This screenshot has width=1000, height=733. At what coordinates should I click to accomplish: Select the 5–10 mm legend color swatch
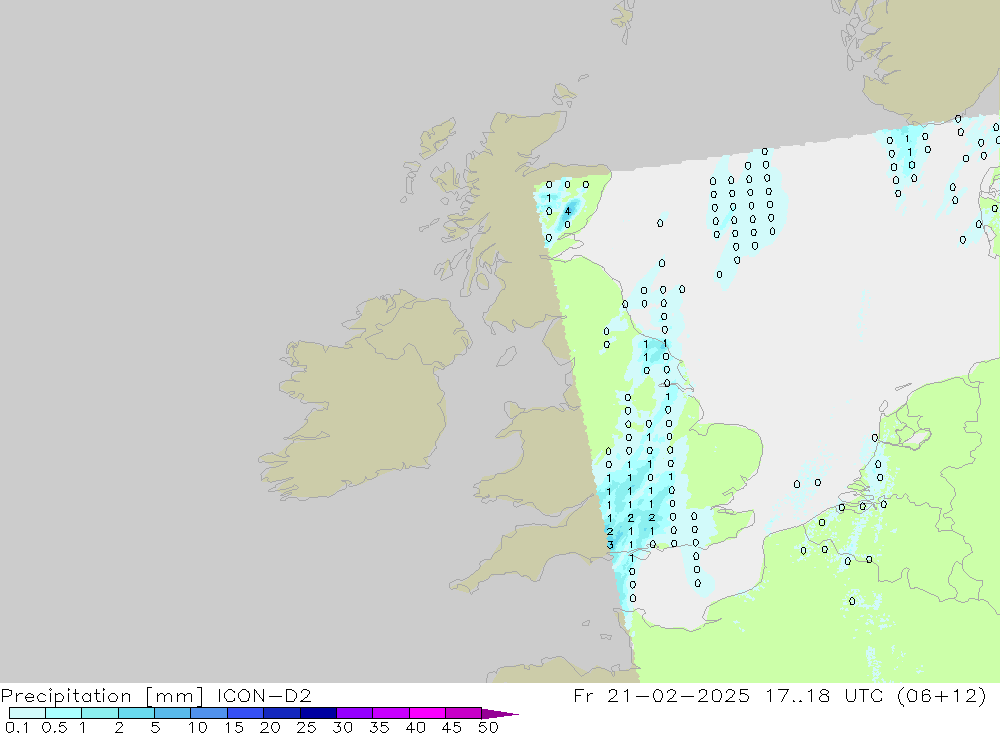point(172,713)
